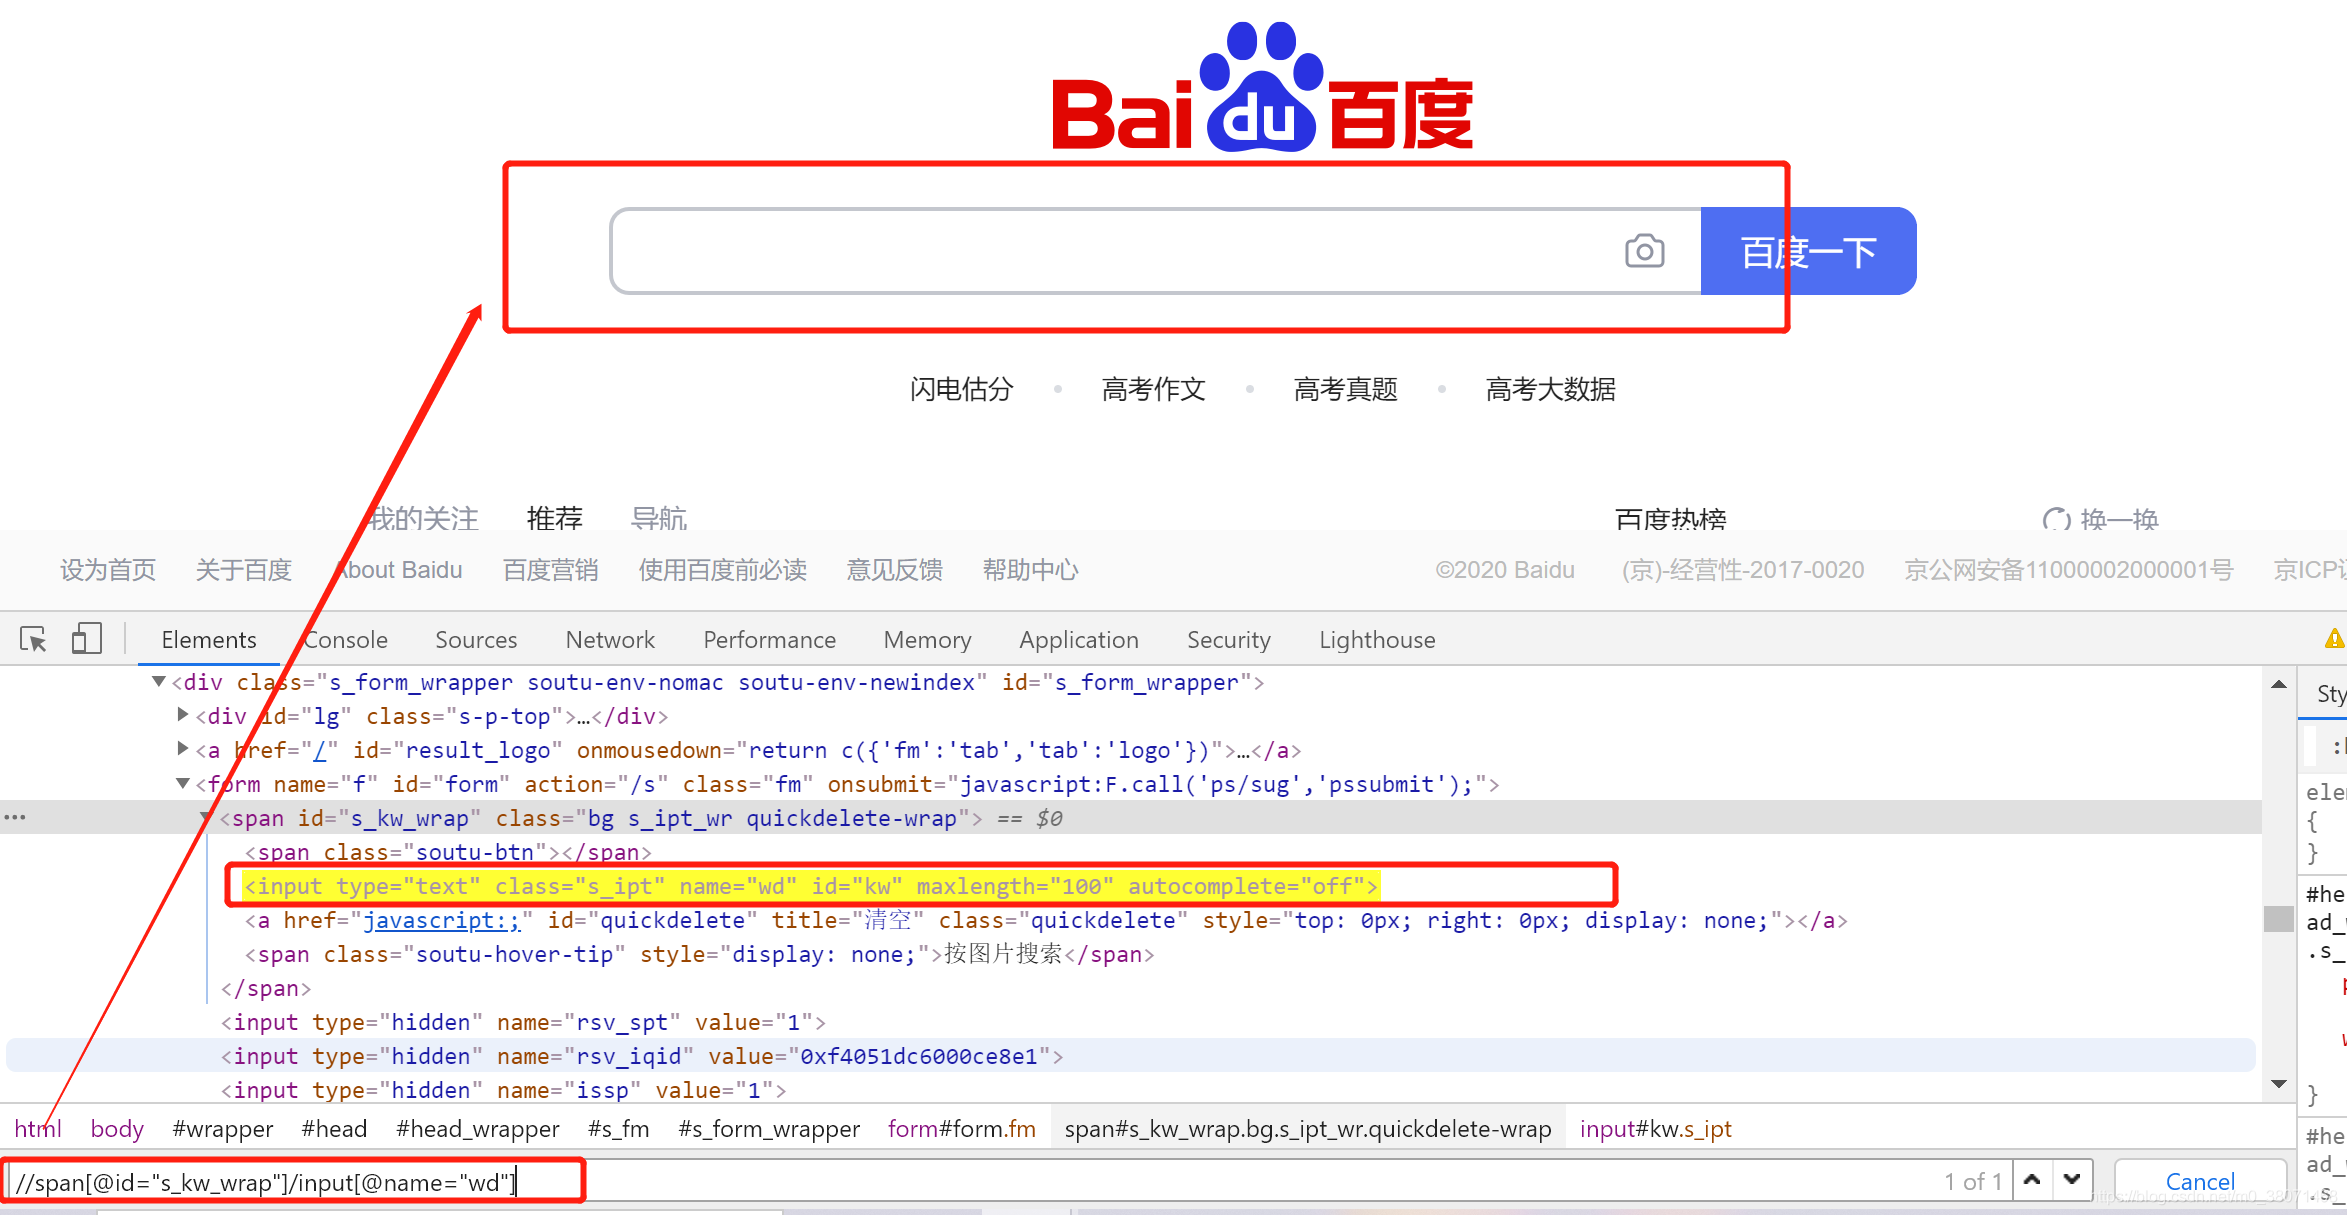Click the 帮助中心 footer link
2347x1215 pixels.
click(1030, 570)
